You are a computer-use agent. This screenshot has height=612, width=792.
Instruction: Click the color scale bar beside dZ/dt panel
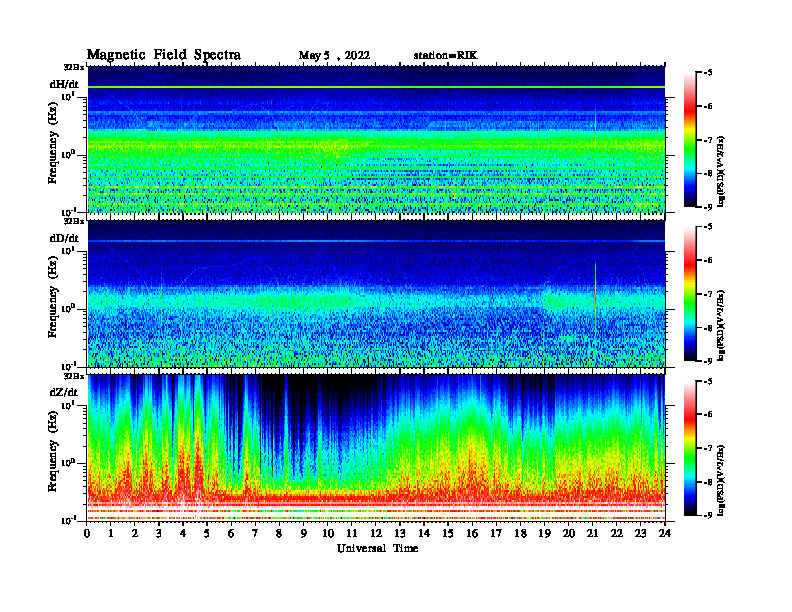click(690, 448)
